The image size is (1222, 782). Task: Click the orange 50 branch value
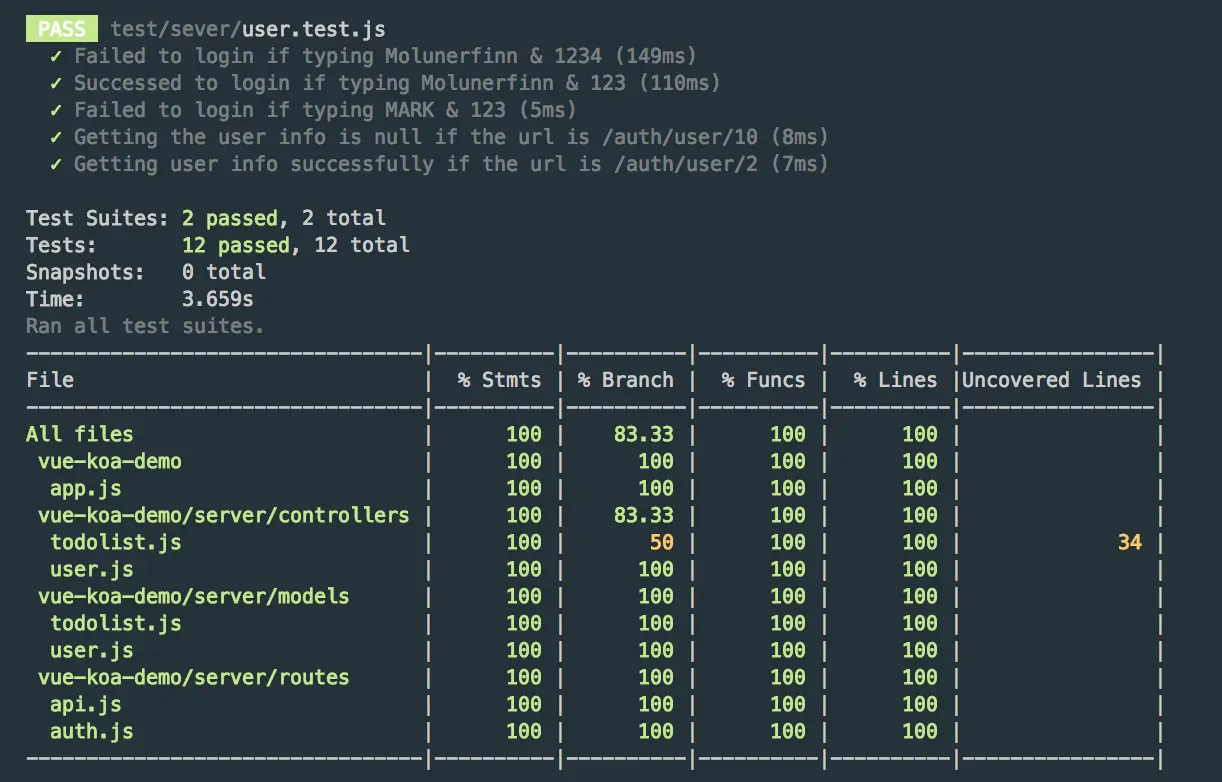click(x=661, y=542)
